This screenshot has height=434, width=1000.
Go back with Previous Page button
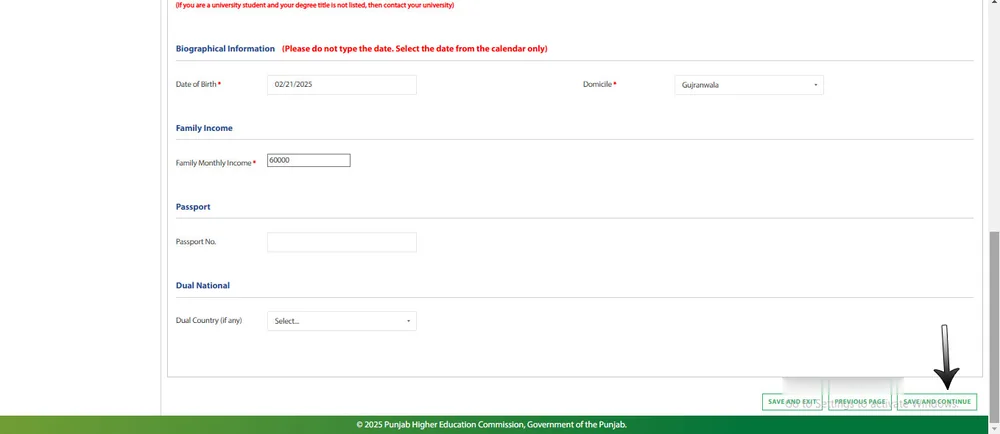tap(860, 402)
